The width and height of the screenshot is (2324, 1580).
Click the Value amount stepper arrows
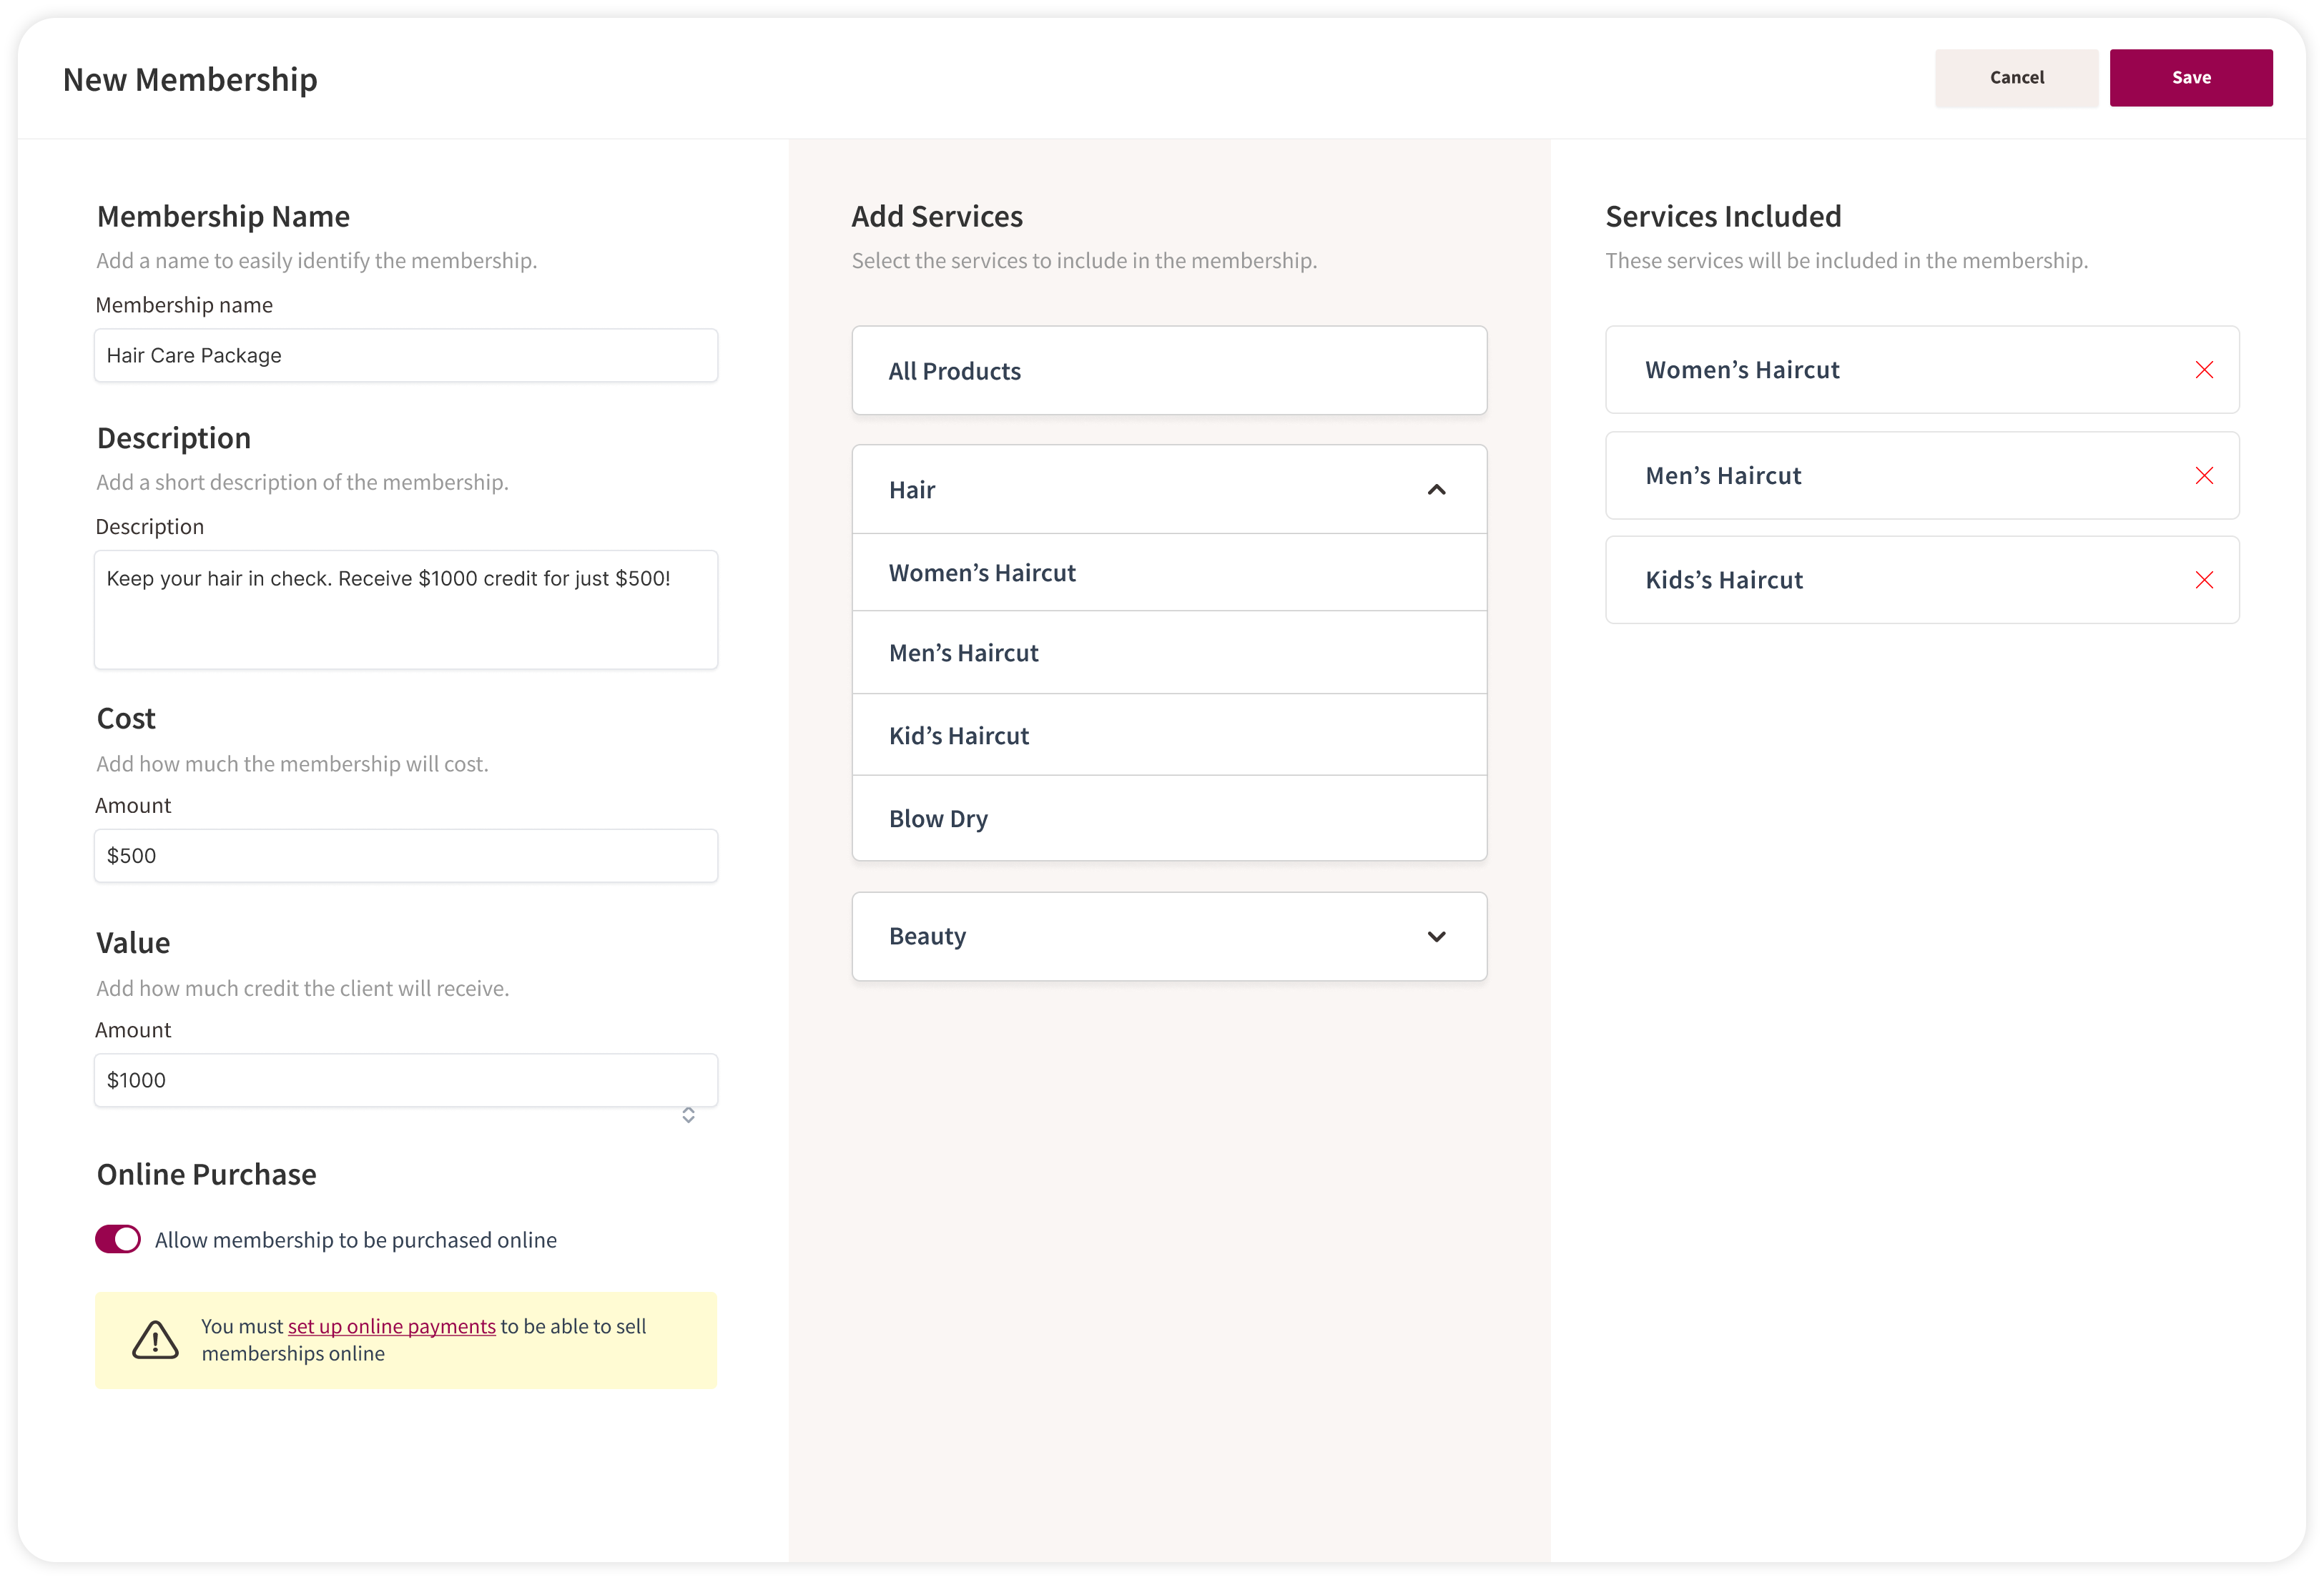pyautogui.click(x=688, y=1115)
